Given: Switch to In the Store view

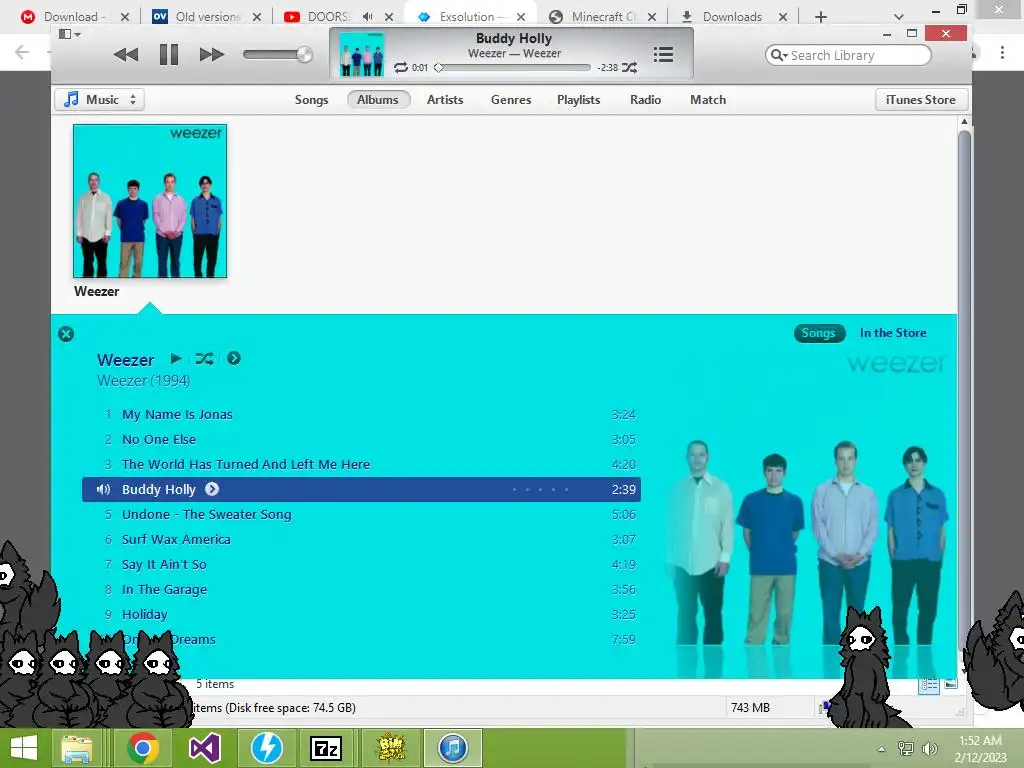Looking at the screenshot, I should point(893,333).
